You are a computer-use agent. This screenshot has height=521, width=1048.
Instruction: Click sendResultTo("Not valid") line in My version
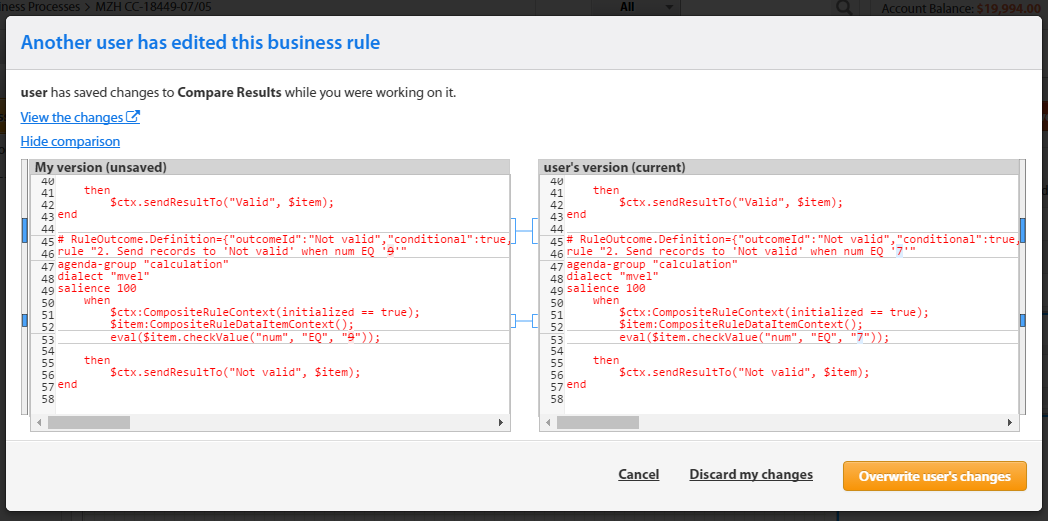tap(235, 372)
